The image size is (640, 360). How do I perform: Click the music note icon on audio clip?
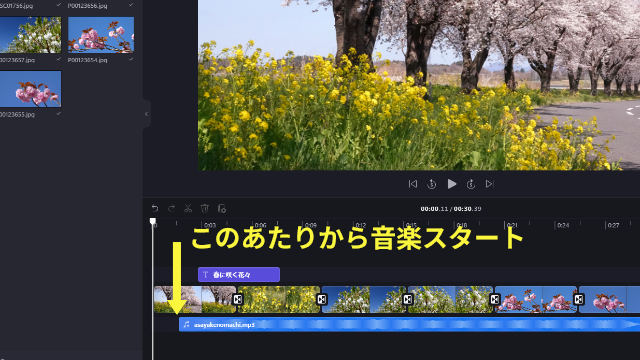(186, 324)
